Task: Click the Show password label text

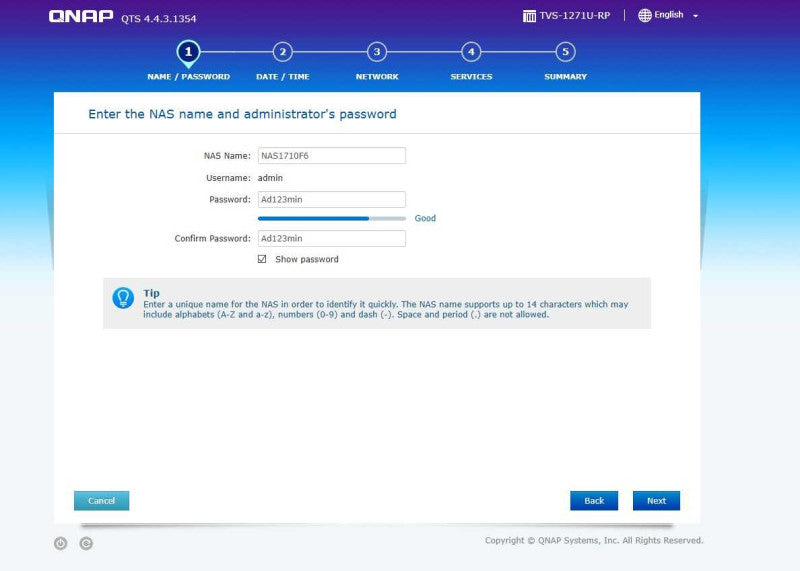Action: coord(307,259)
